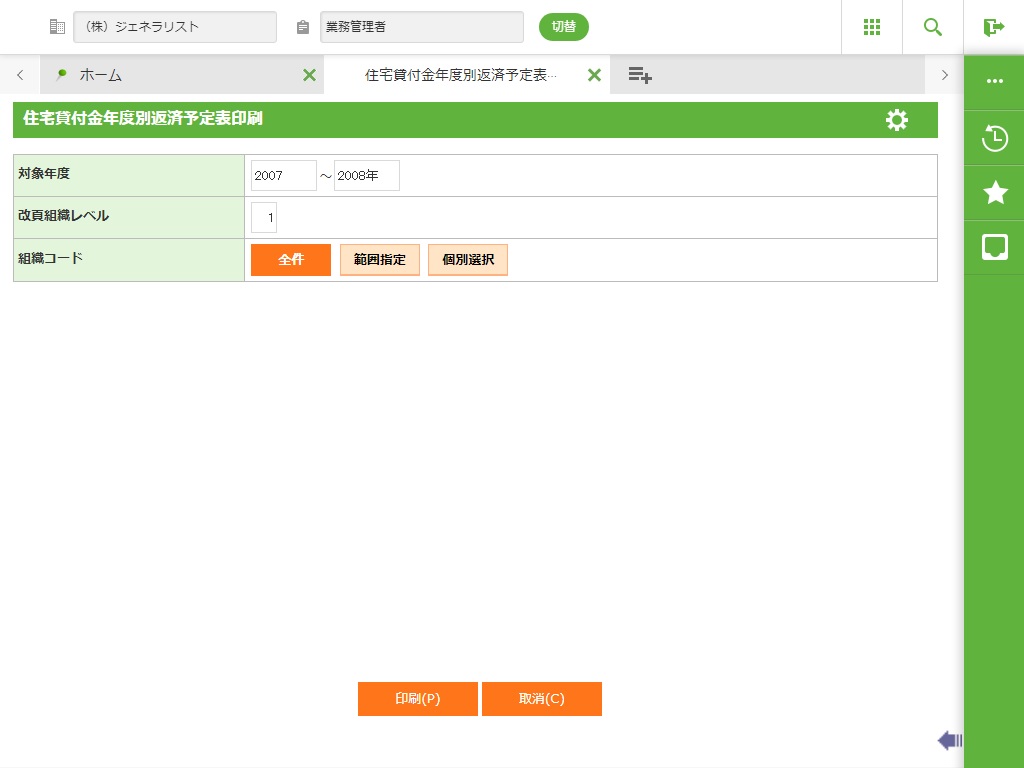
Task: Click the add tab list icon
Action: [x=640, y=75]
